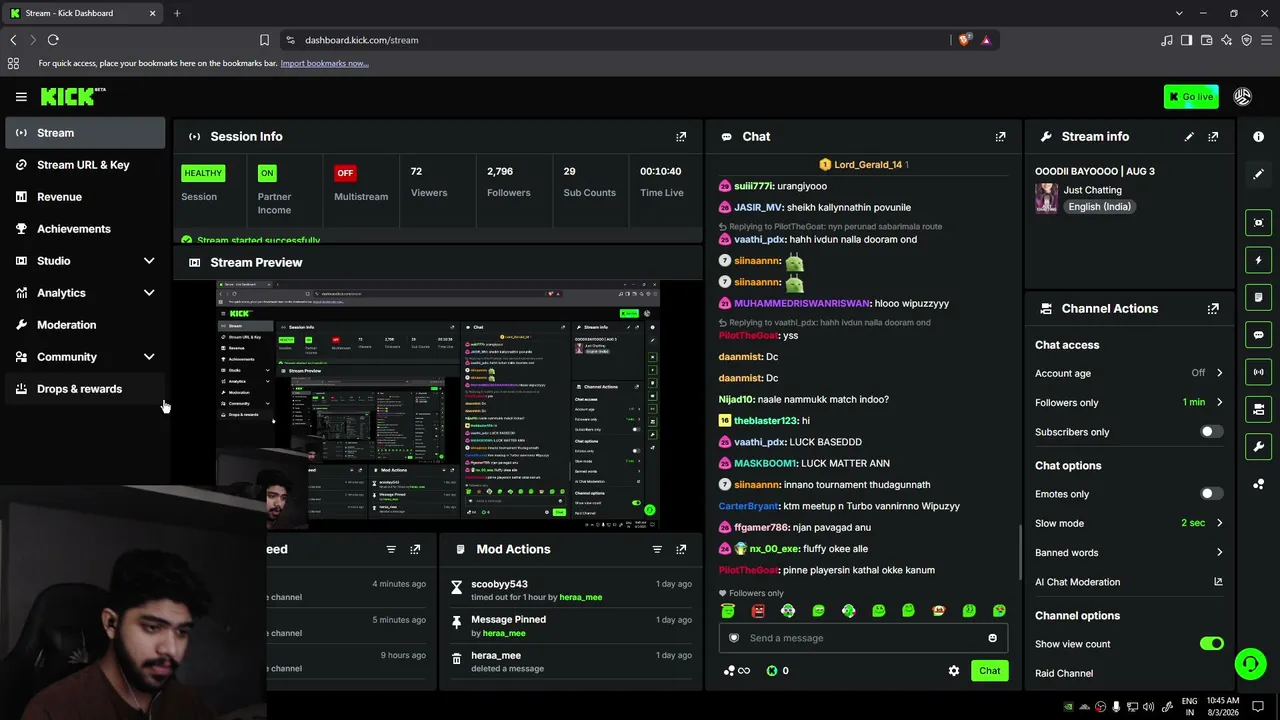The image size is (1280, 720).
Task: Toggle the broadcast signal widget in right rail
Action: pos(1258,372)
